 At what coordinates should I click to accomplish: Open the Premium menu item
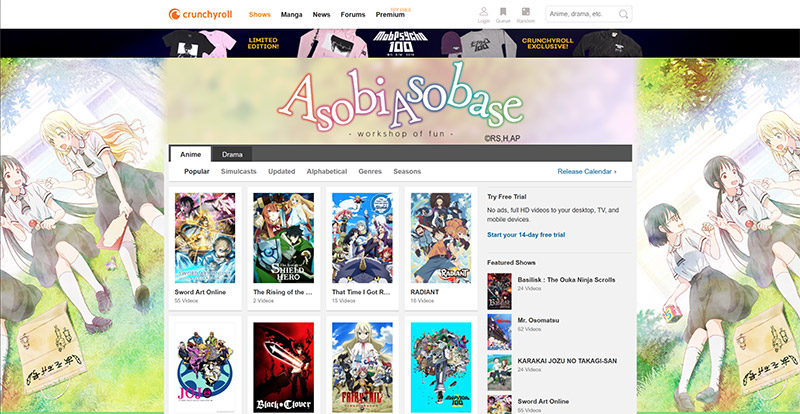pyautogui.click(x=390, y=14)
